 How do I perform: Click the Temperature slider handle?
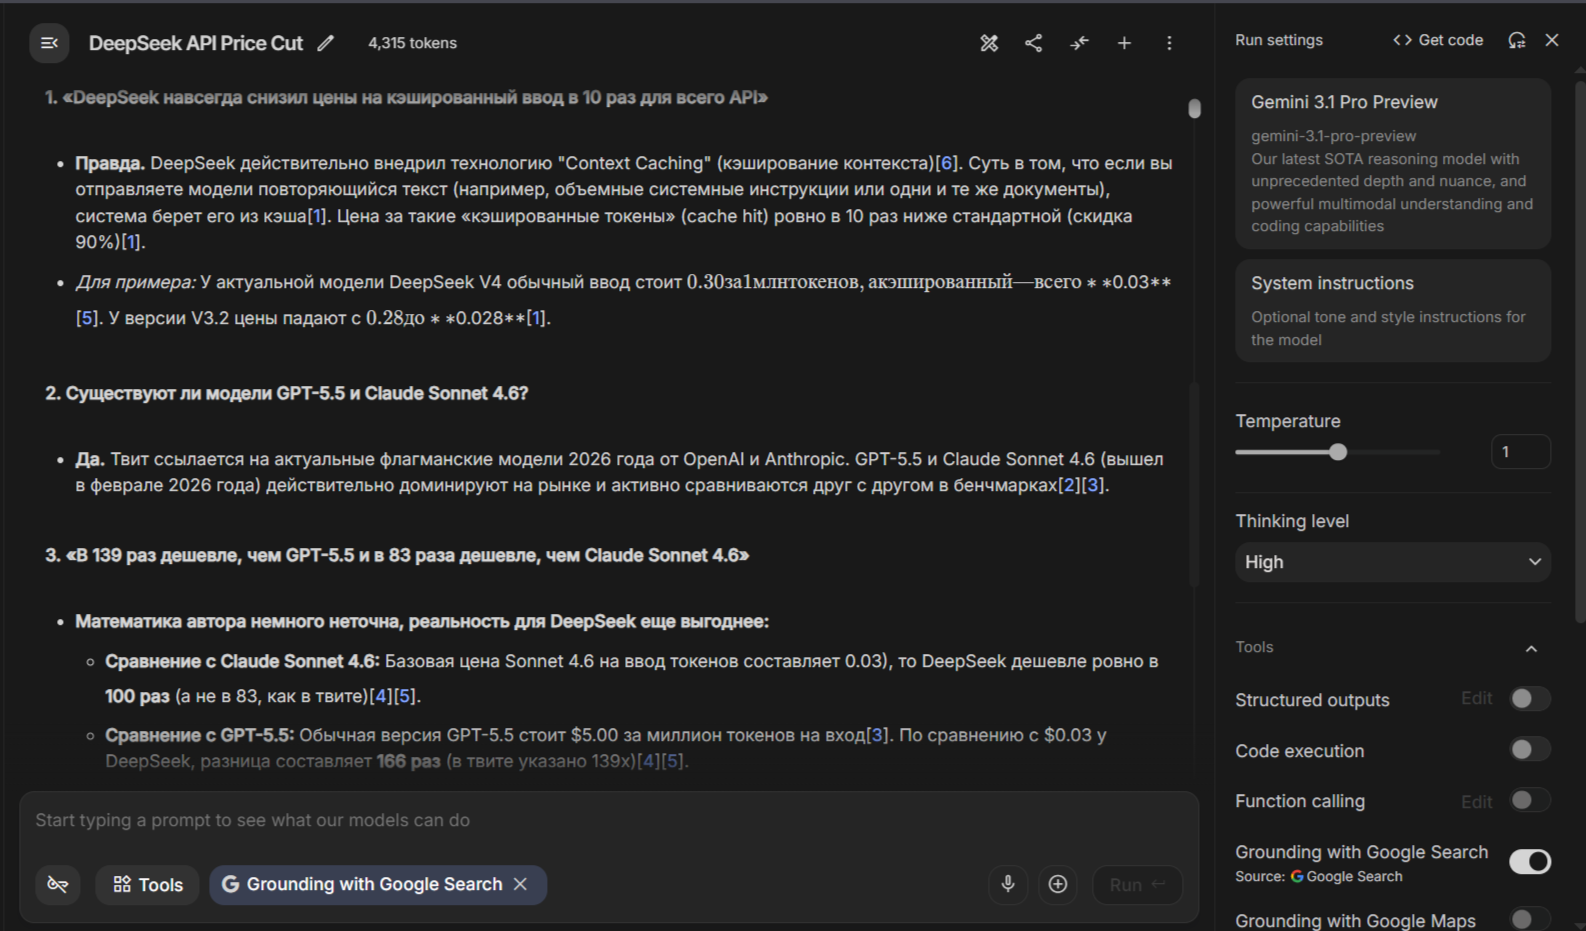pos(1338,452)
